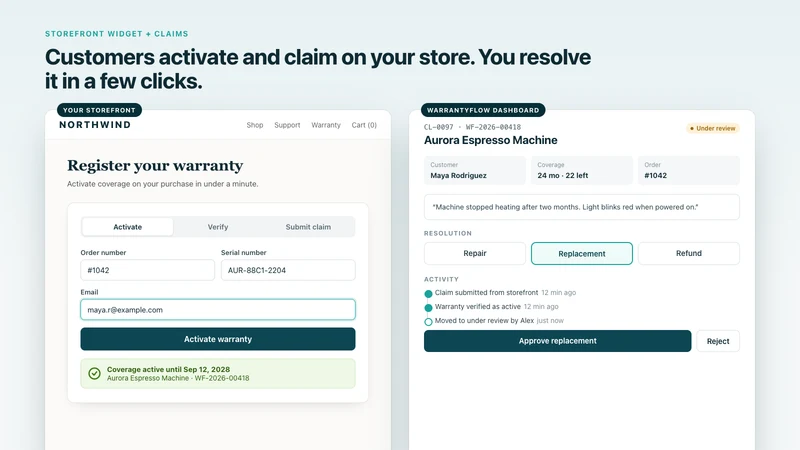Open the Support link in storefront nav
Screen dimensions: 800x450
(287, 125)
